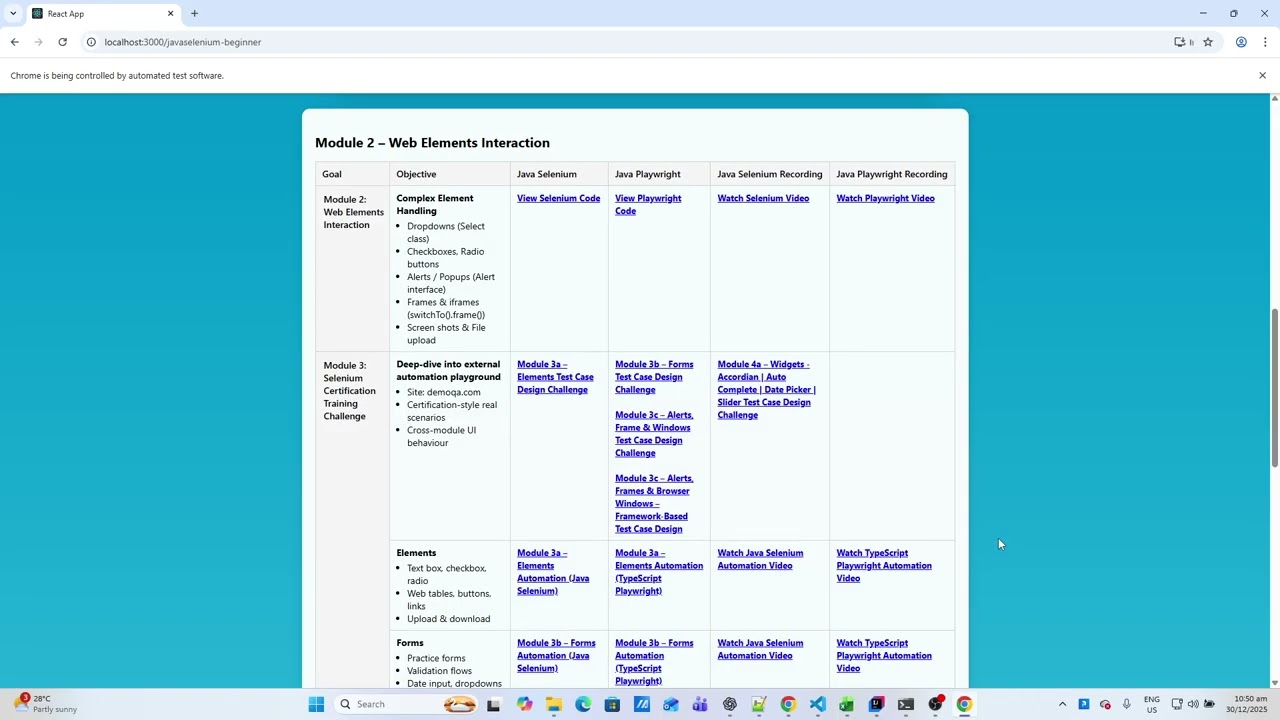Open Module 3b – Forms Test Case Design Challenge

[654, 377]
